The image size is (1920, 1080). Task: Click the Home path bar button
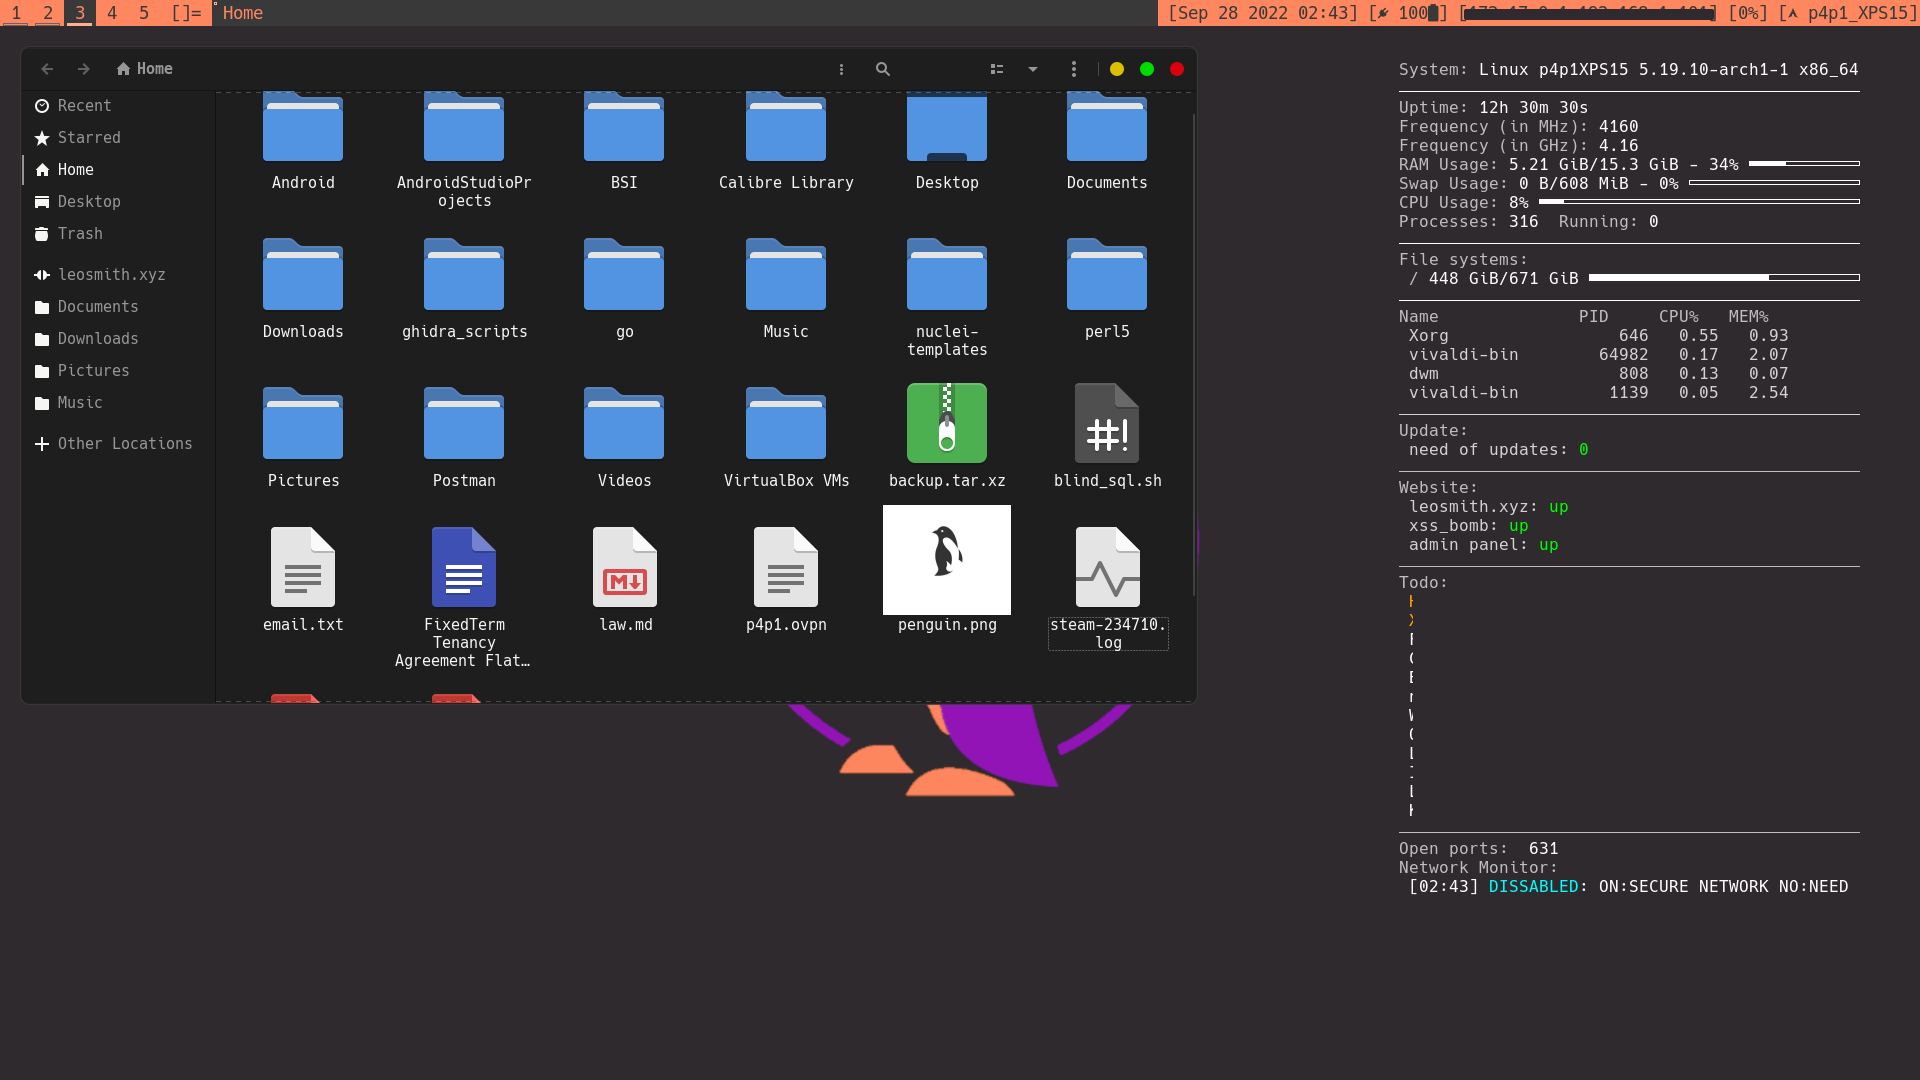(145, 69)
